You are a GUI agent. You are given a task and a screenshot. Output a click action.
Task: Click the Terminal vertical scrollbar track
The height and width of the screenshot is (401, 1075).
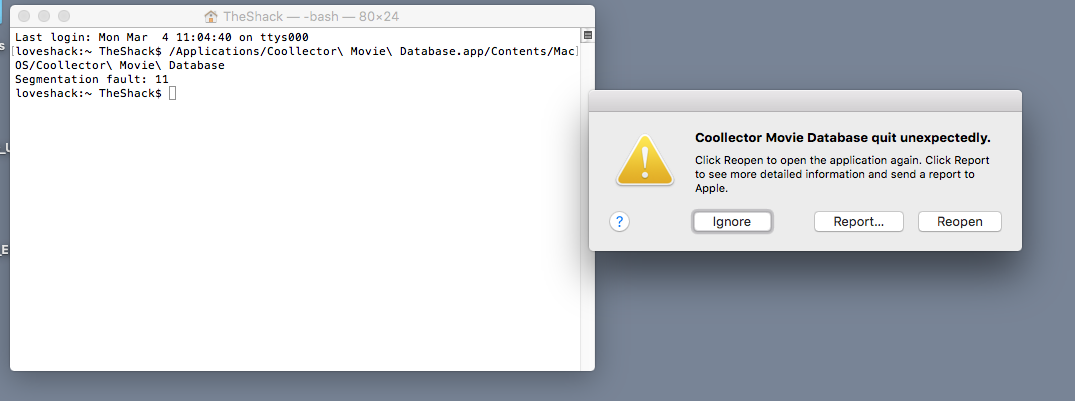coord(588,206)
